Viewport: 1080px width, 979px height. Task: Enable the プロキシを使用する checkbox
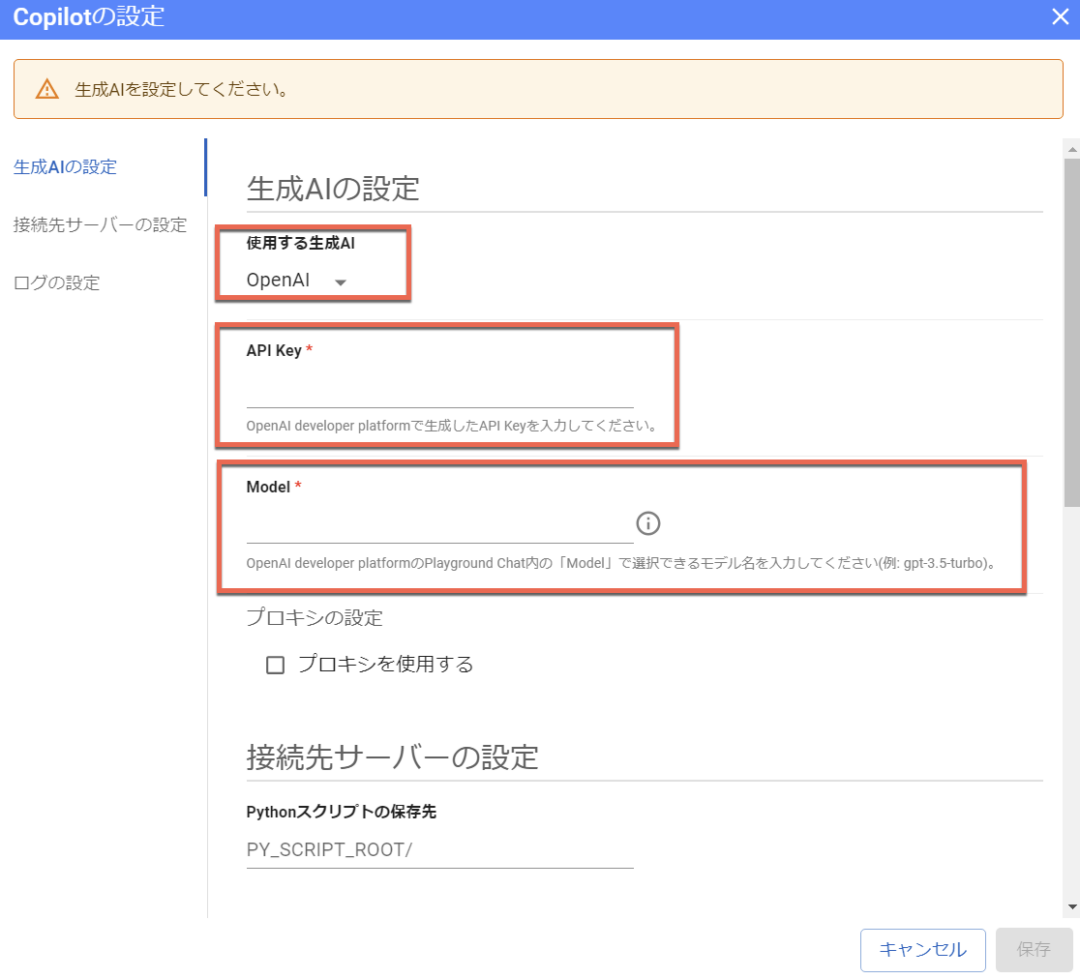coord(275,665)
